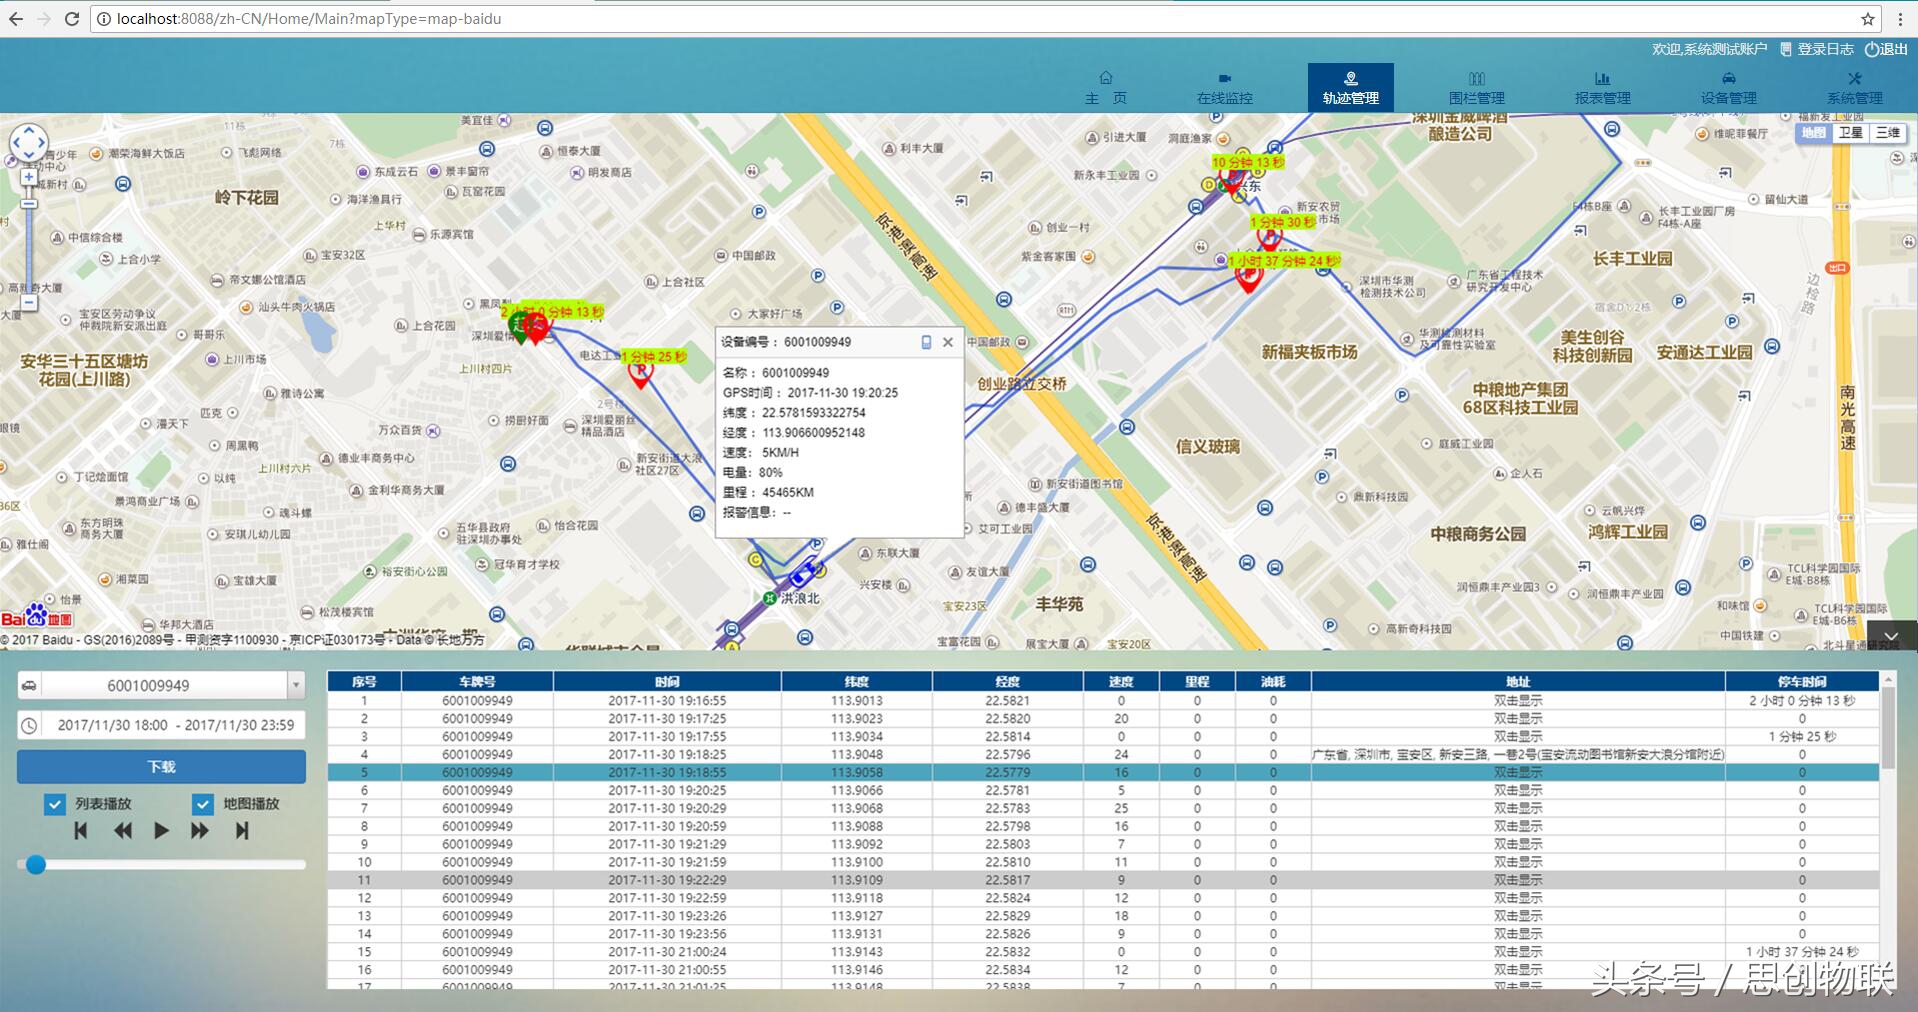Click the map zoom-in plus button
This screenshot has width=1918, height=1012.
pos(29,178)
